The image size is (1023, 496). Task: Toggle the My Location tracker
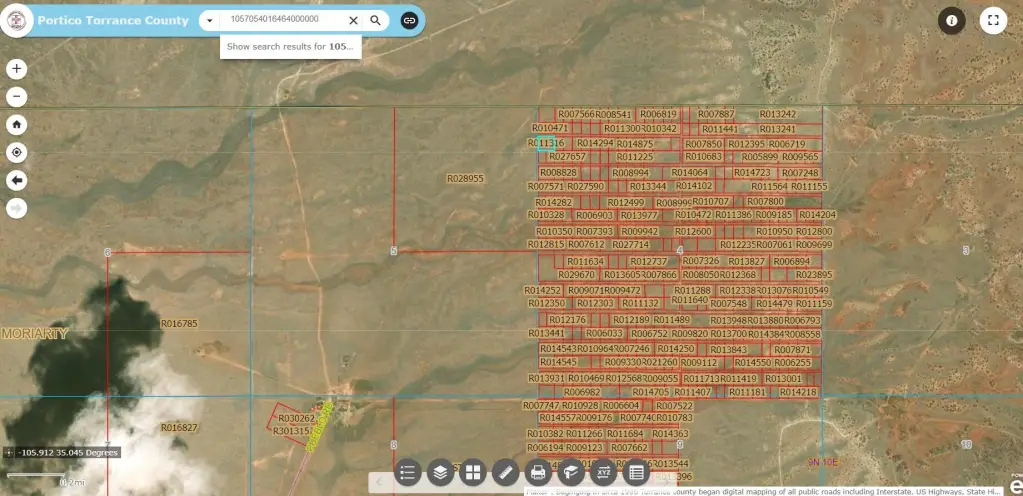coord(16,153)
